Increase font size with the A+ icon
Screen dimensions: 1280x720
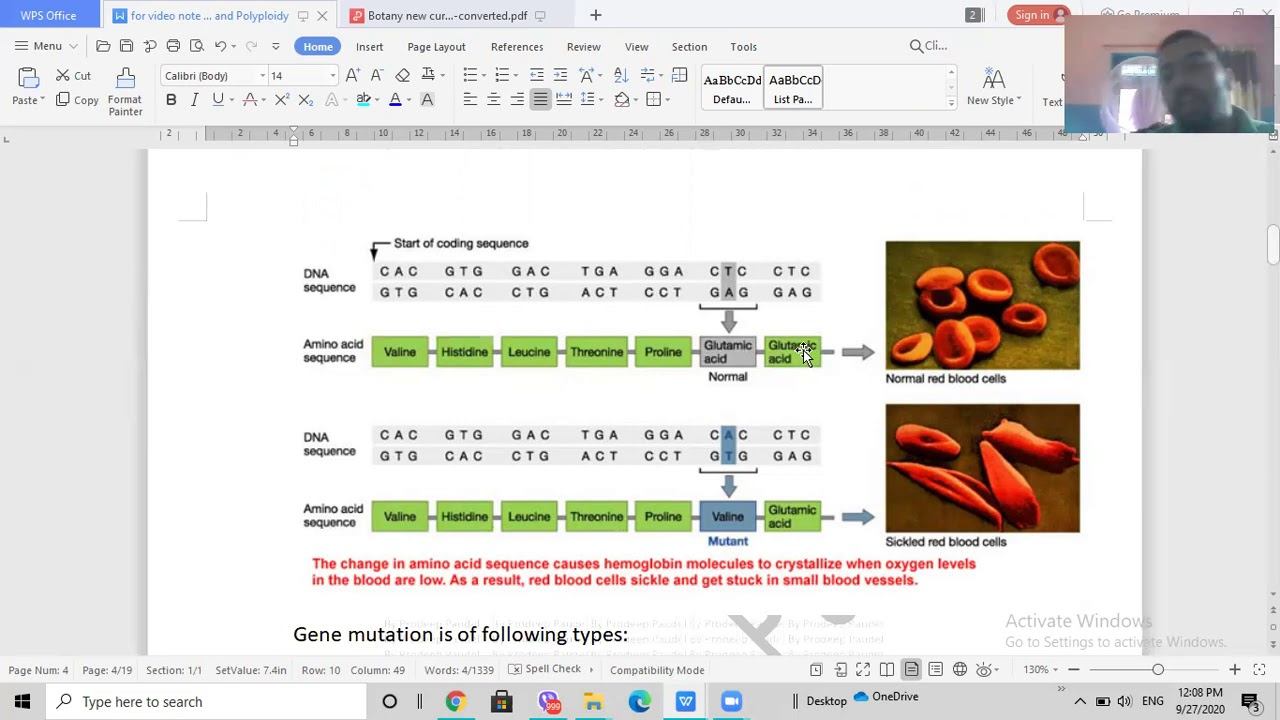352,75
